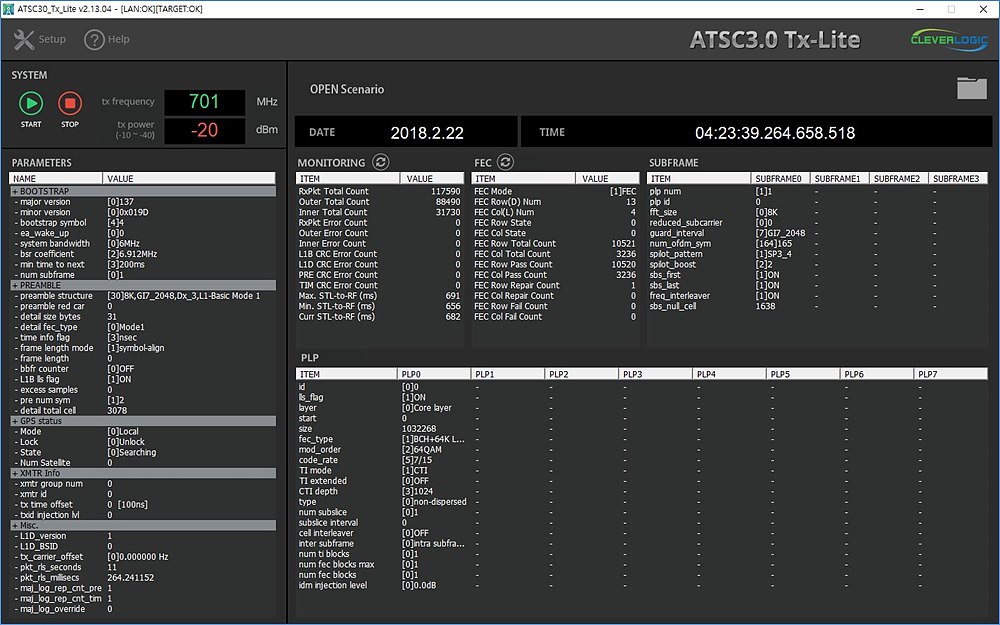Click the PLP7 column header
1000x625 pixels.
pyautogui.click(x=951, y=374)
